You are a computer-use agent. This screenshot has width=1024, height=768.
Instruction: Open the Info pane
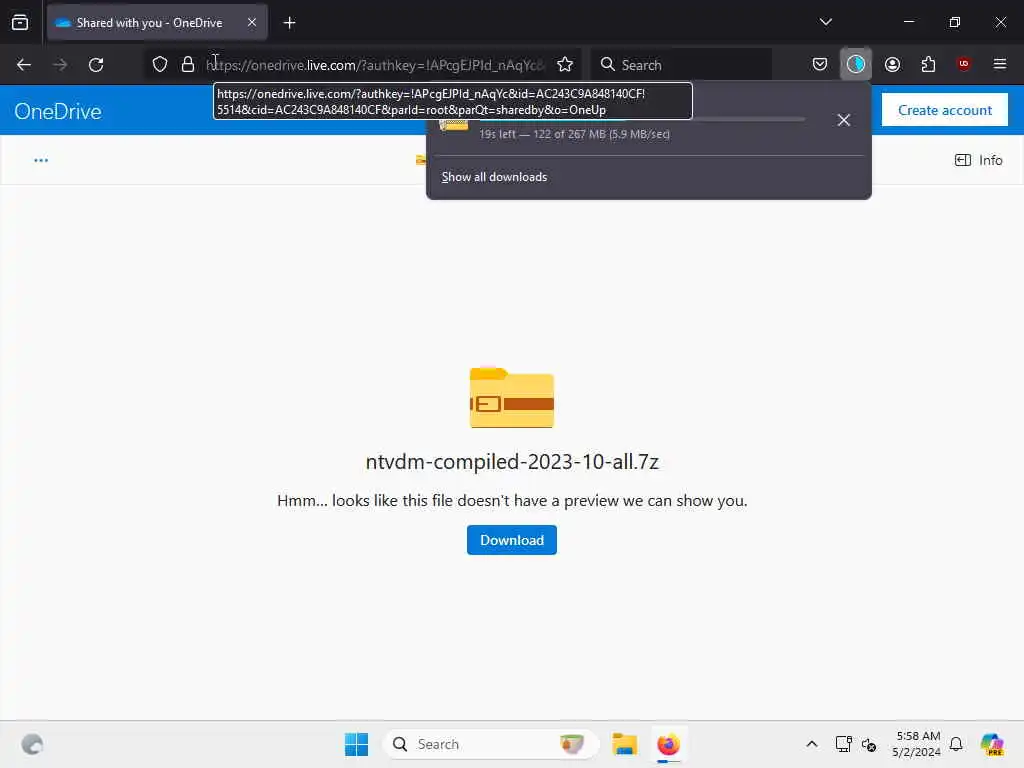pos(978,160)
